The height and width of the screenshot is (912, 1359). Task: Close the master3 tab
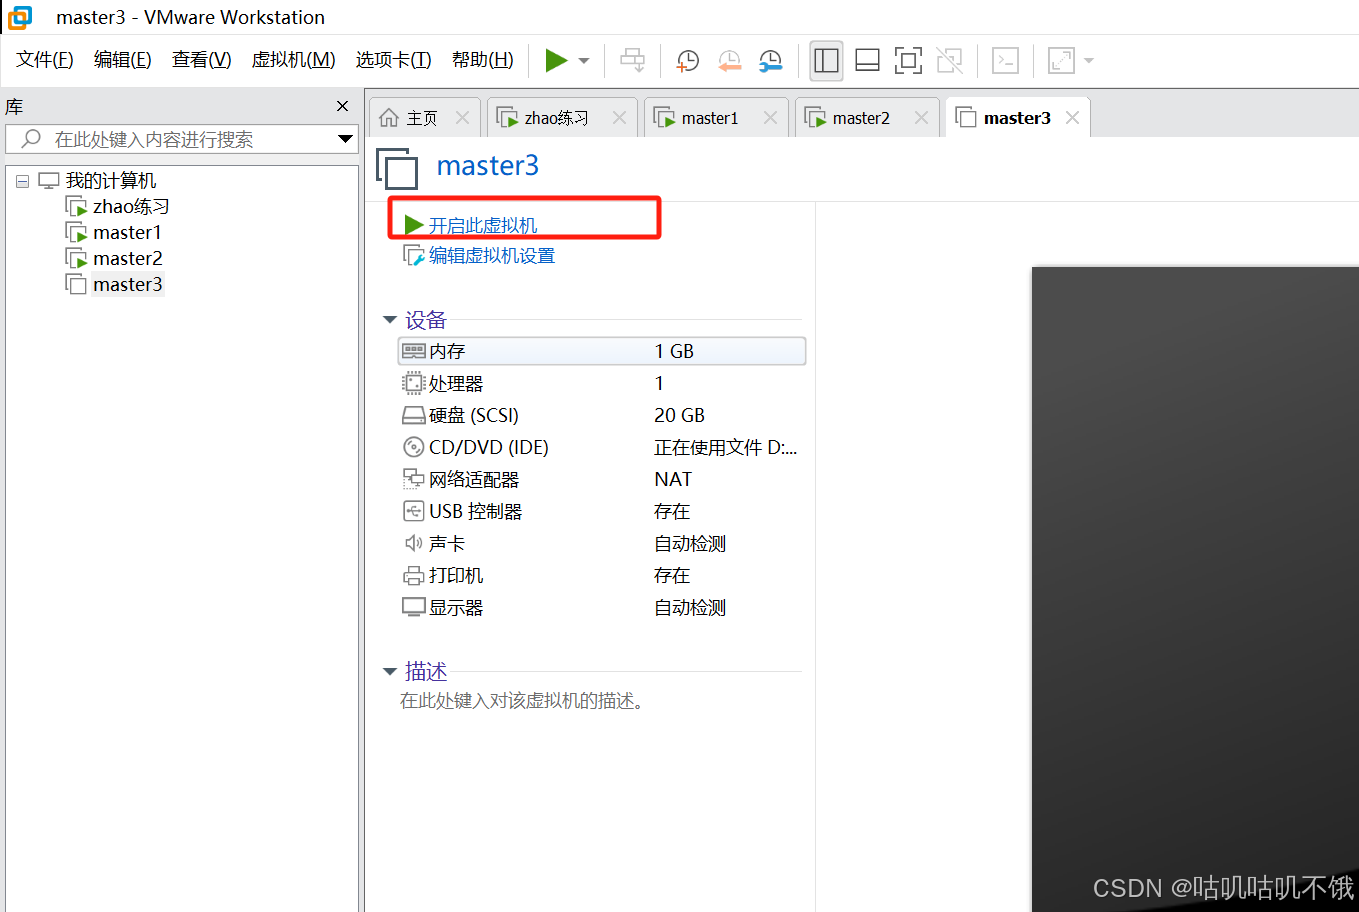tap(1072, 118)
